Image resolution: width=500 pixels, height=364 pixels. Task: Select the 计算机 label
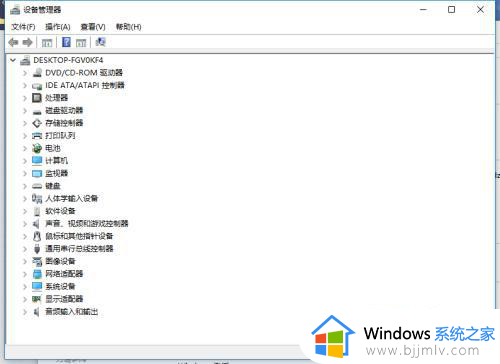57,161
